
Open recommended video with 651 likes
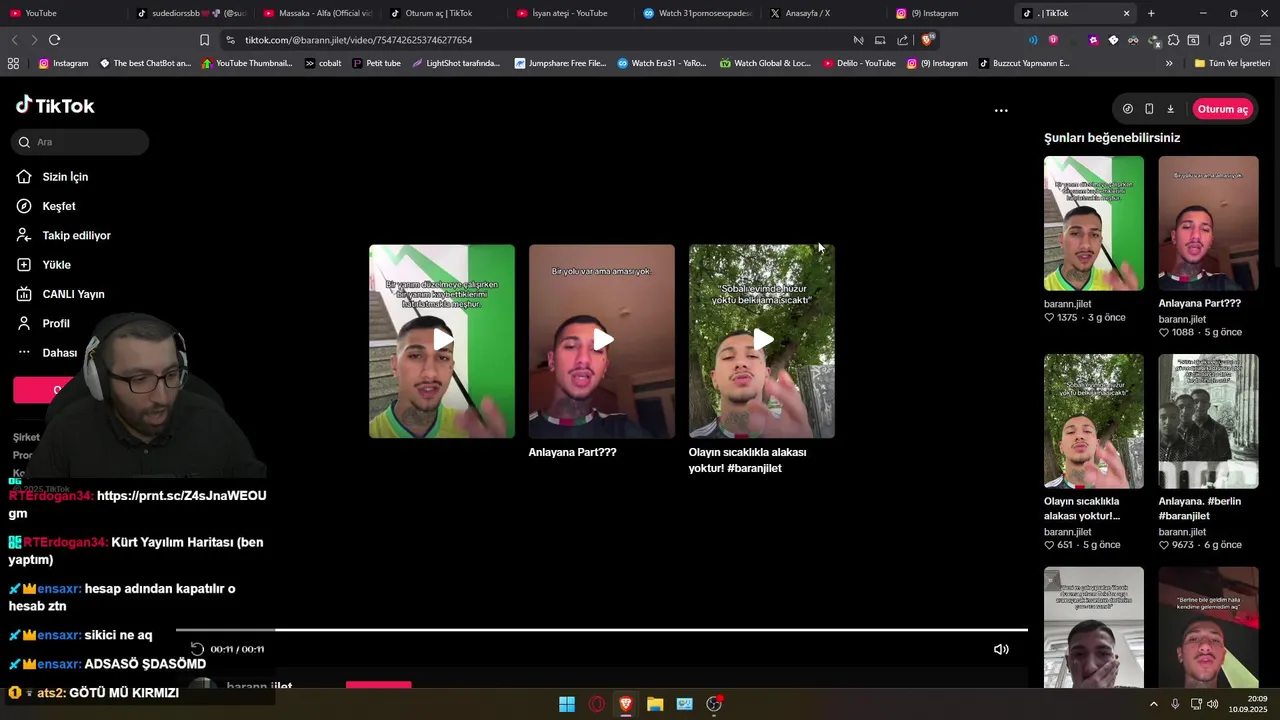(x=1094, y=421)
